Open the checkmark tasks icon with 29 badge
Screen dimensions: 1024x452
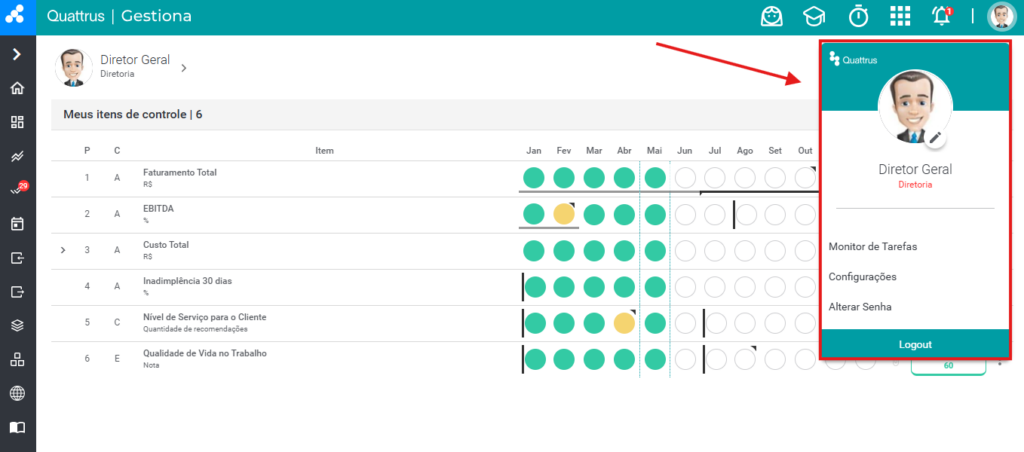pos(19,189)
